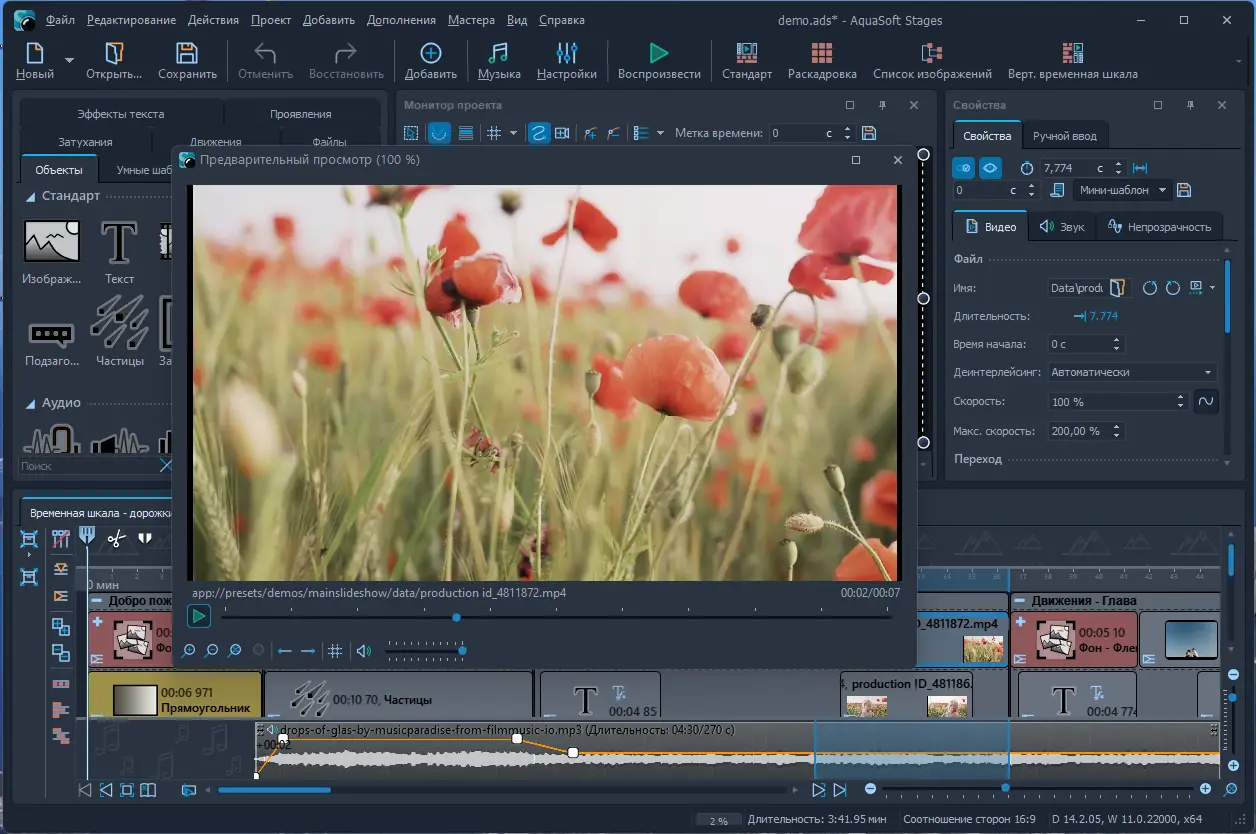Open Настройки from the main toolbar
This screenshot has height=834, width=1256.
(566, 60)
